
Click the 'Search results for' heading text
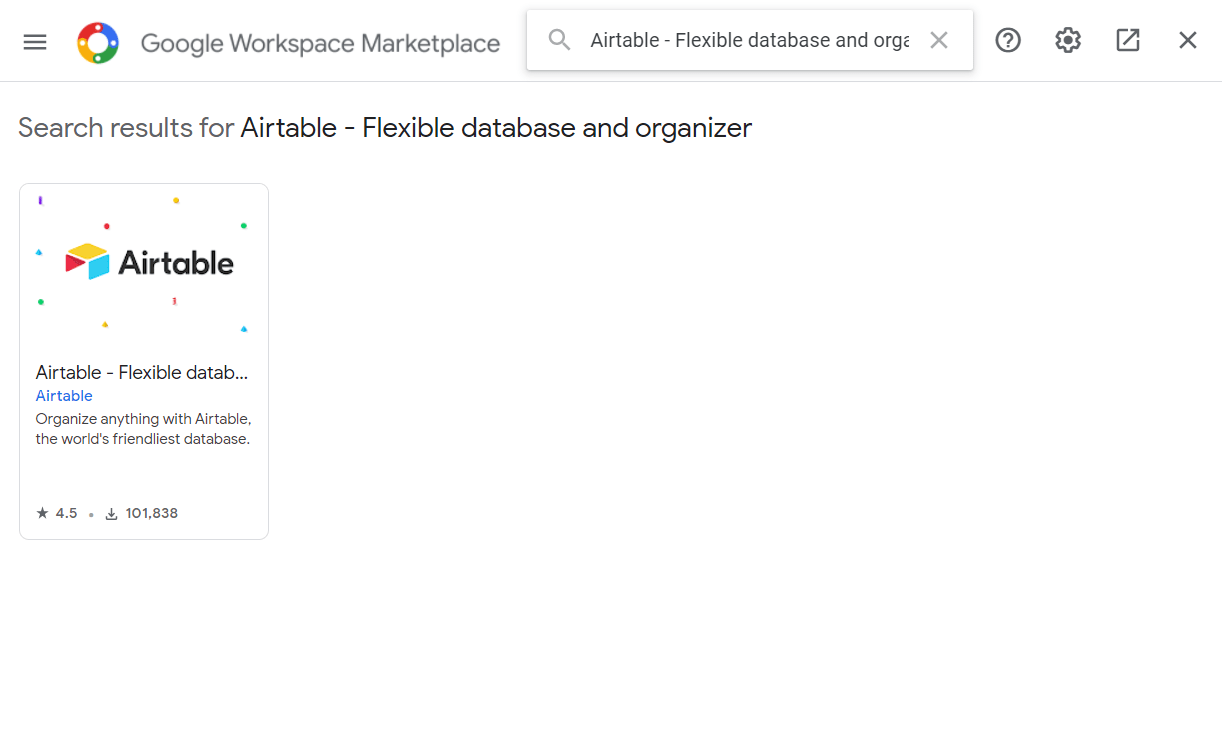(126, 128)
